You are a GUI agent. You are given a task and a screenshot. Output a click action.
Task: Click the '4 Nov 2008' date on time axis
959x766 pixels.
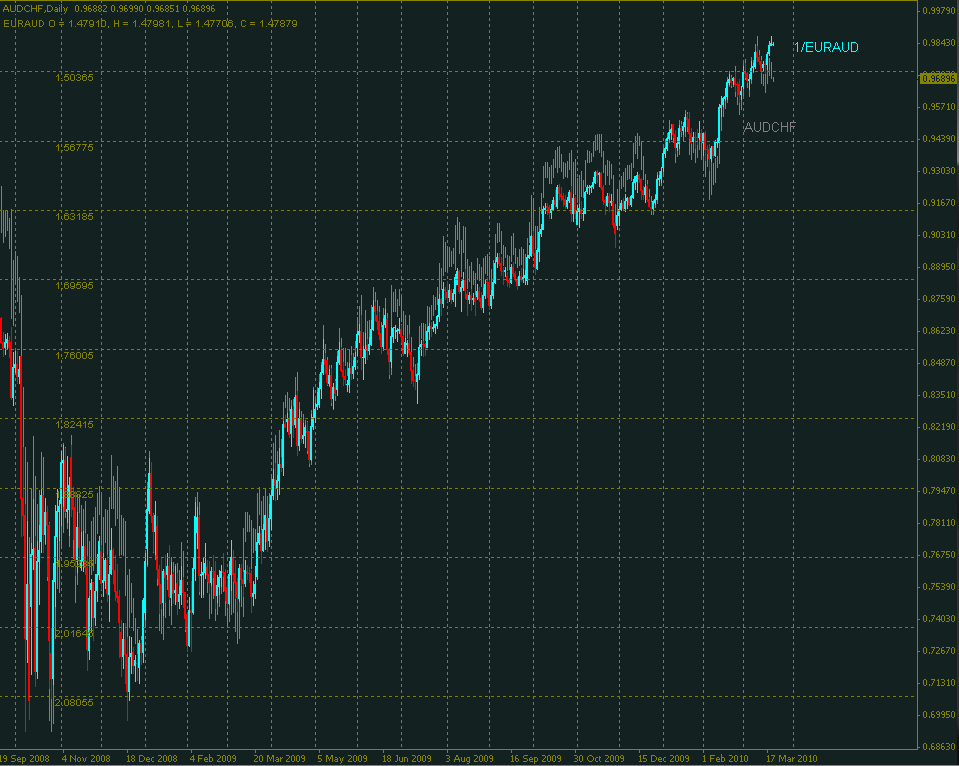click(86, 759)
